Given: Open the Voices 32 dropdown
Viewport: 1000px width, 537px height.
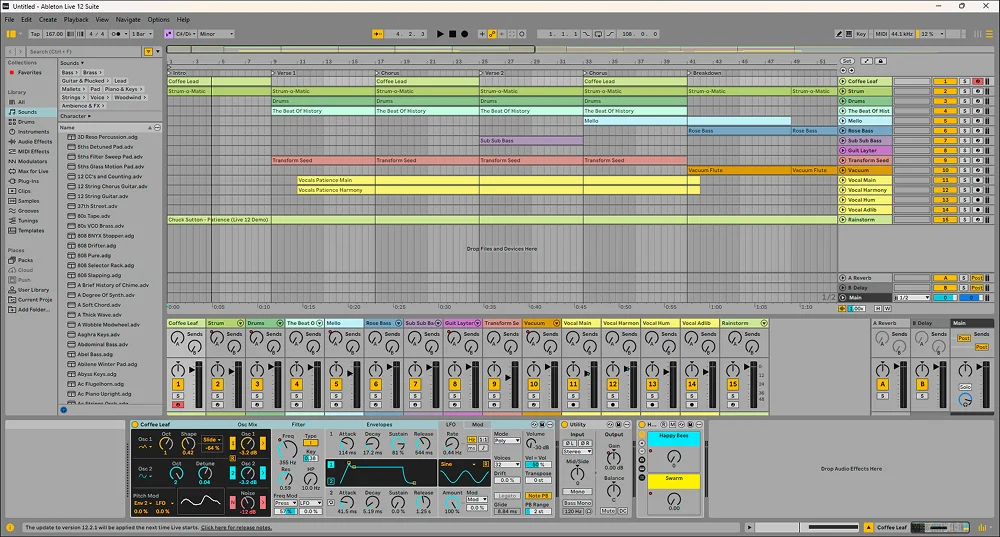Looking at the screenshot, I should click(x=507, y=465).
